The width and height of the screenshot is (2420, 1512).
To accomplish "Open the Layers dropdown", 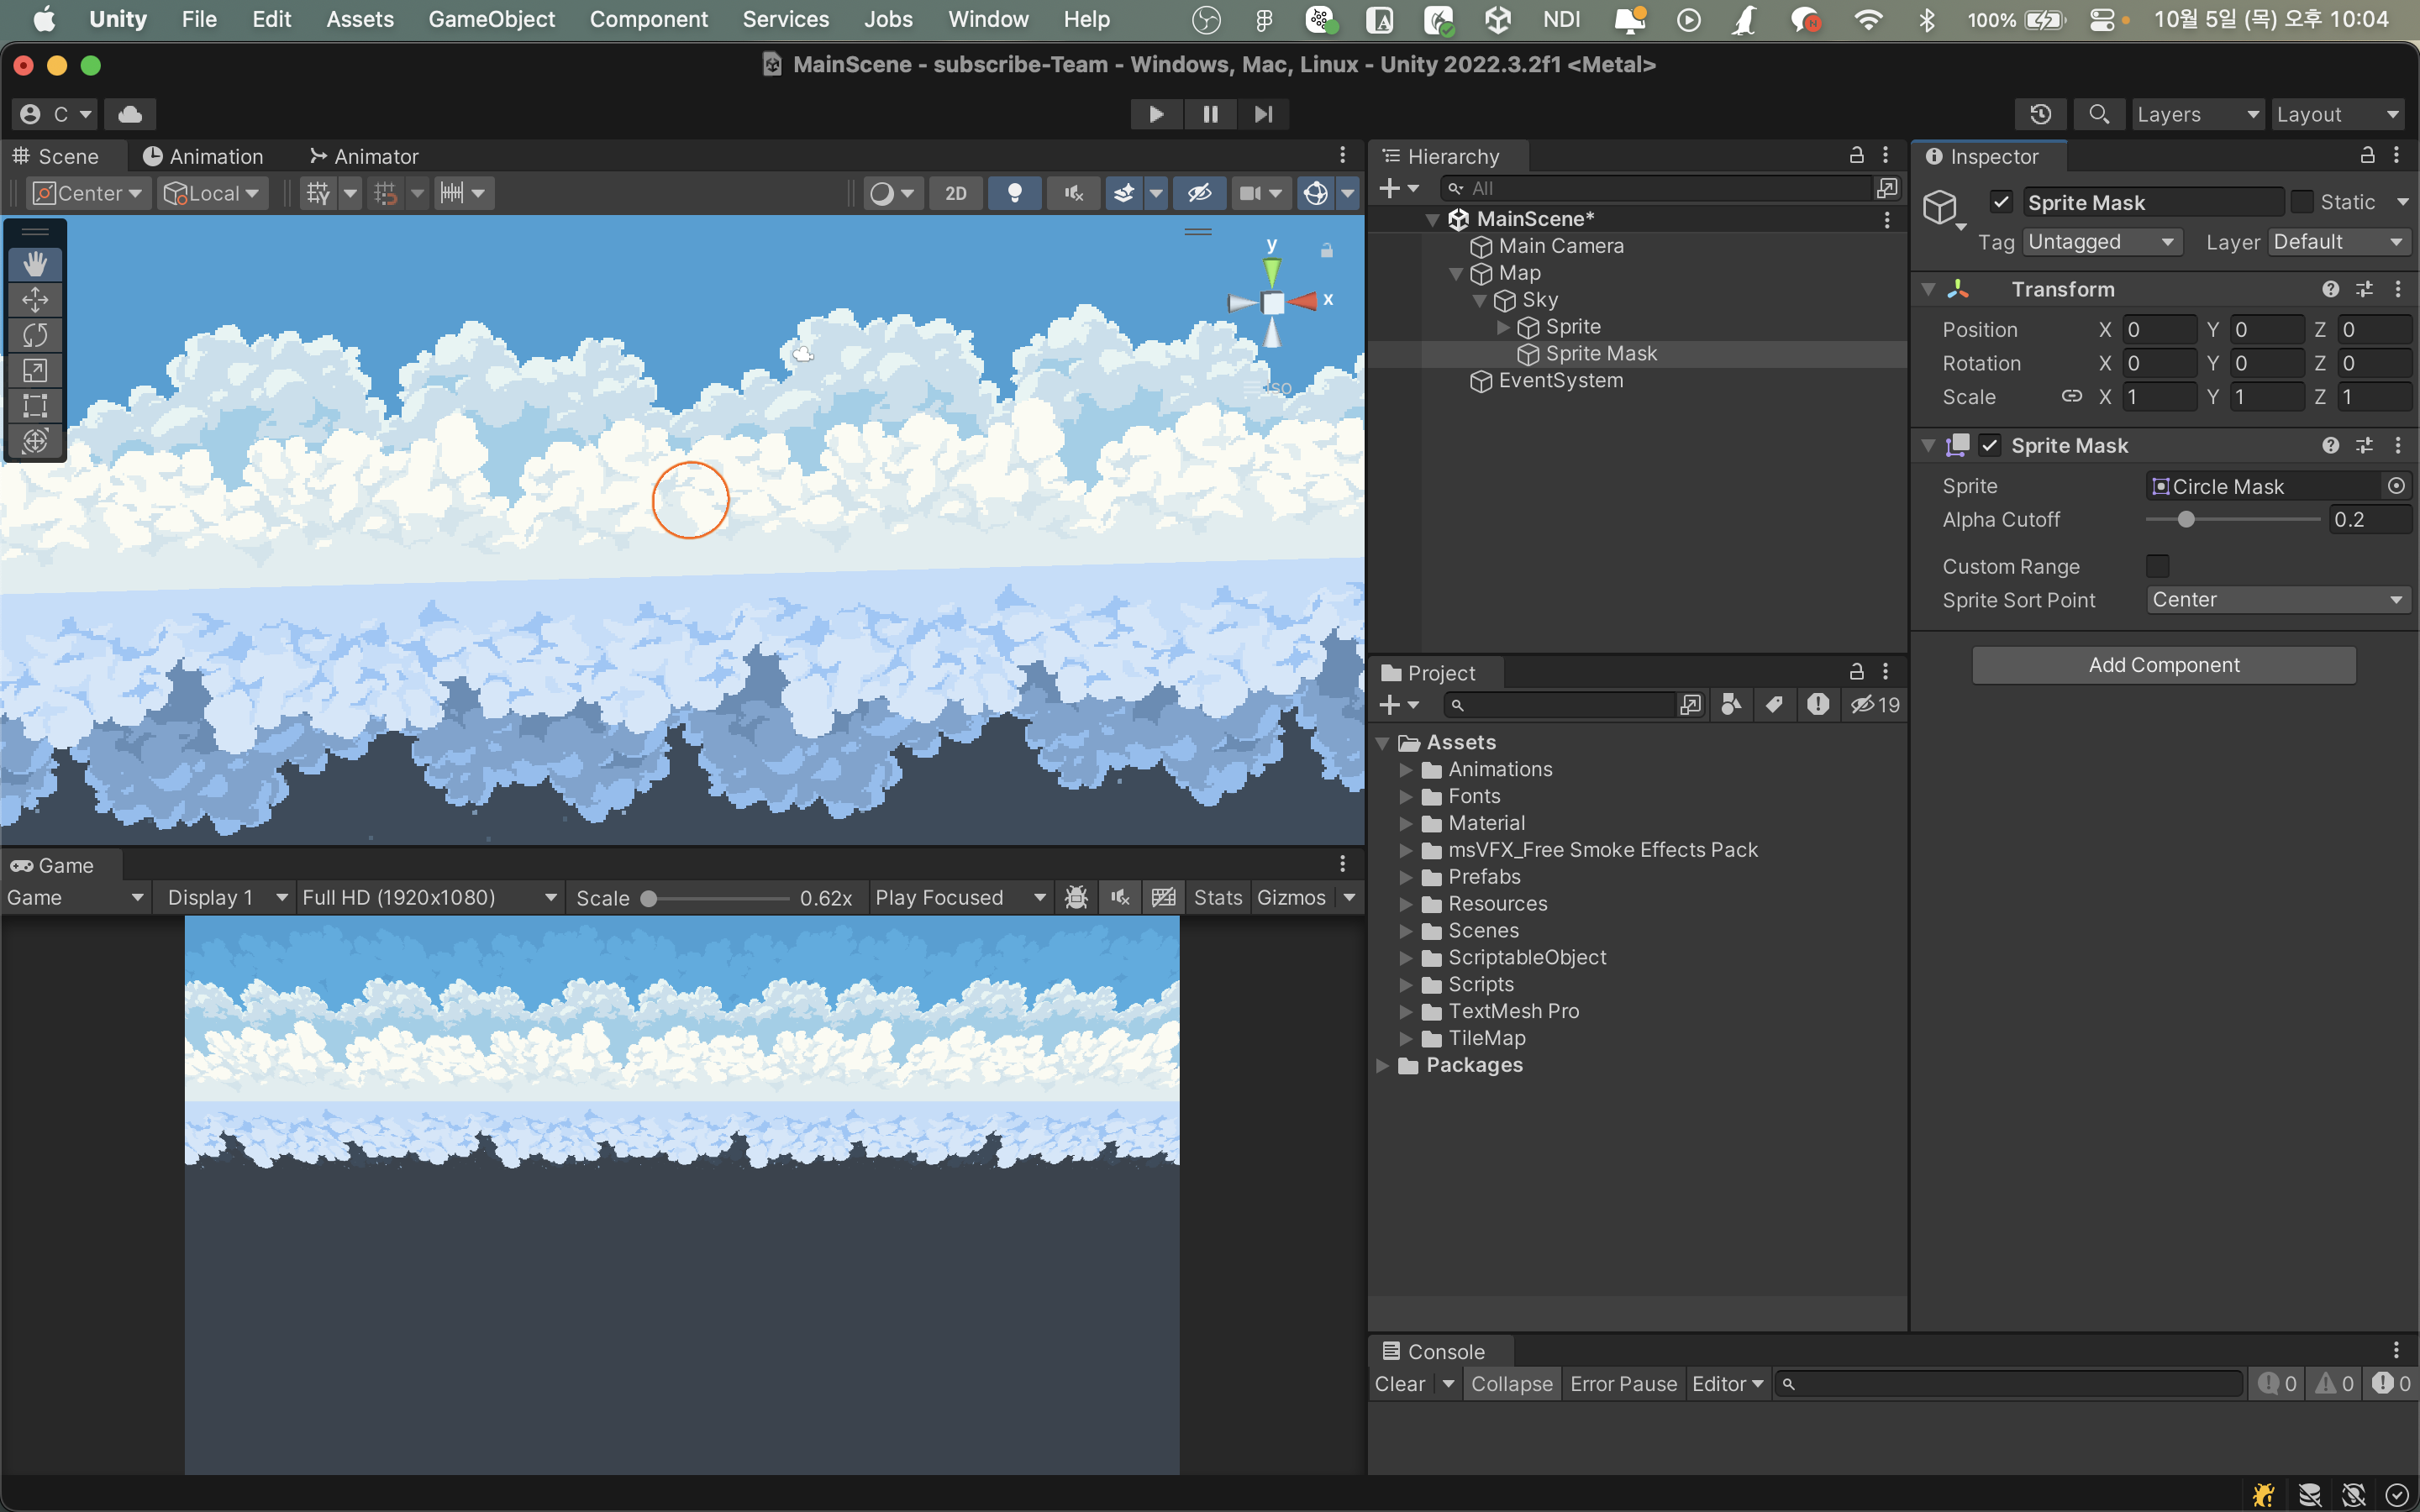I will pos(2196,114).
